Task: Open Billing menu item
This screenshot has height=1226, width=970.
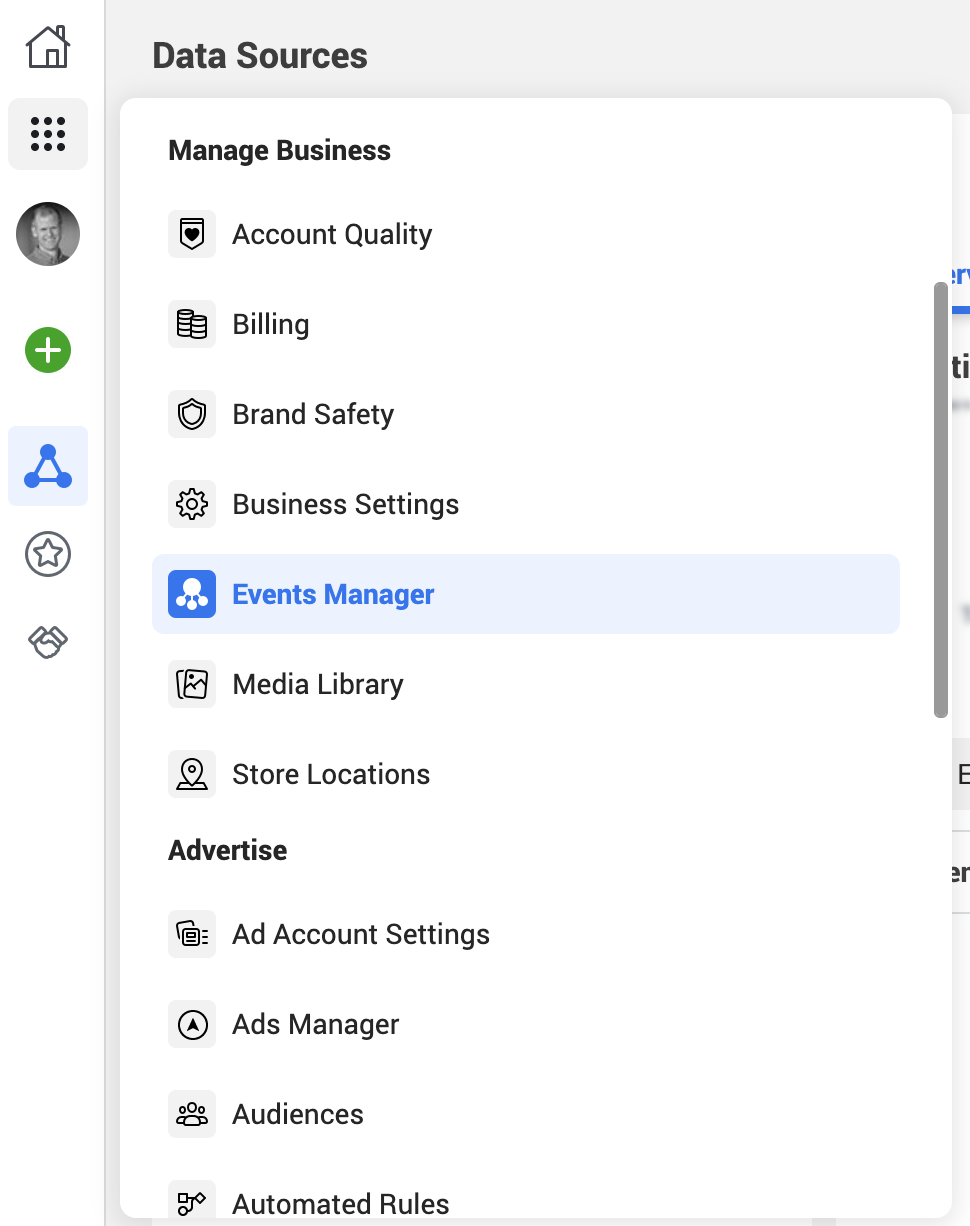Action: click(526, 324)
